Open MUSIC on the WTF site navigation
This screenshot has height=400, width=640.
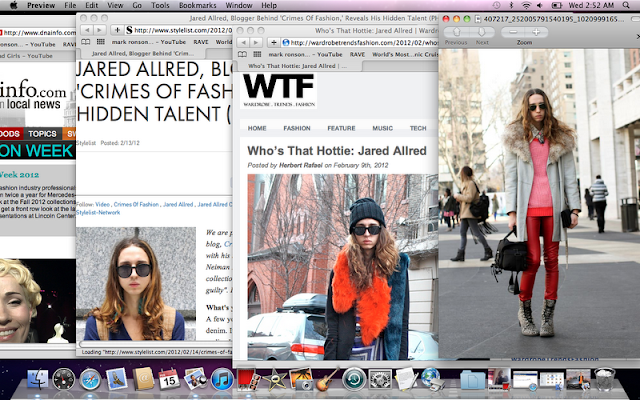(382, 128)
